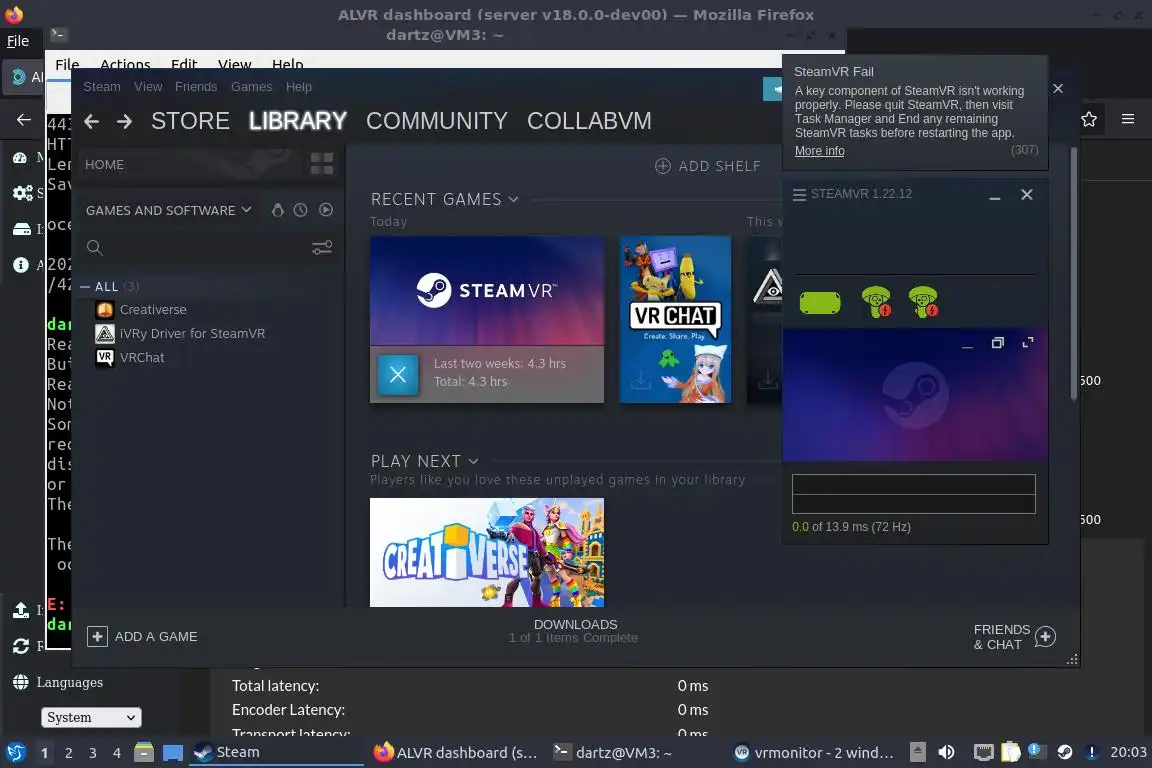
Task: Open advanced filter options in Steam library
Action: tap(322, 248)
